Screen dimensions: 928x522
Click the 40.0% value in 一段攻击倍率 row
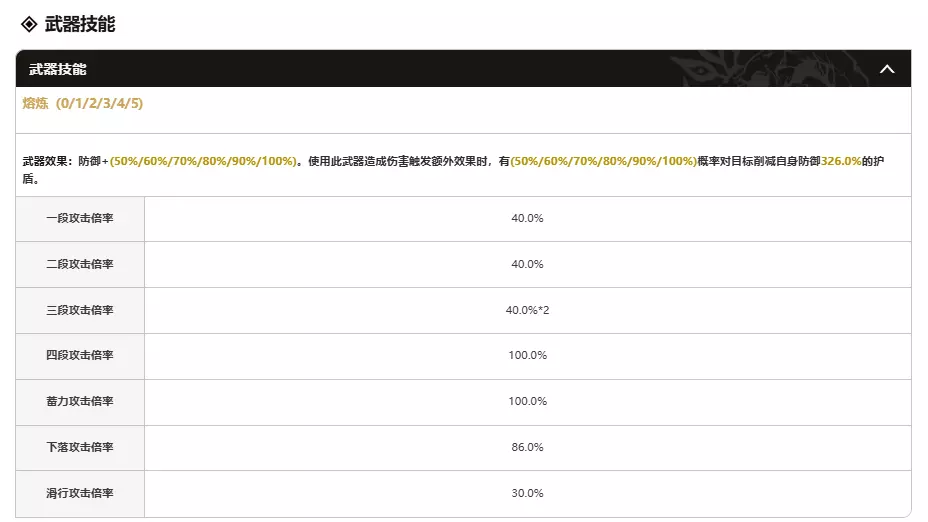(527, 218)
